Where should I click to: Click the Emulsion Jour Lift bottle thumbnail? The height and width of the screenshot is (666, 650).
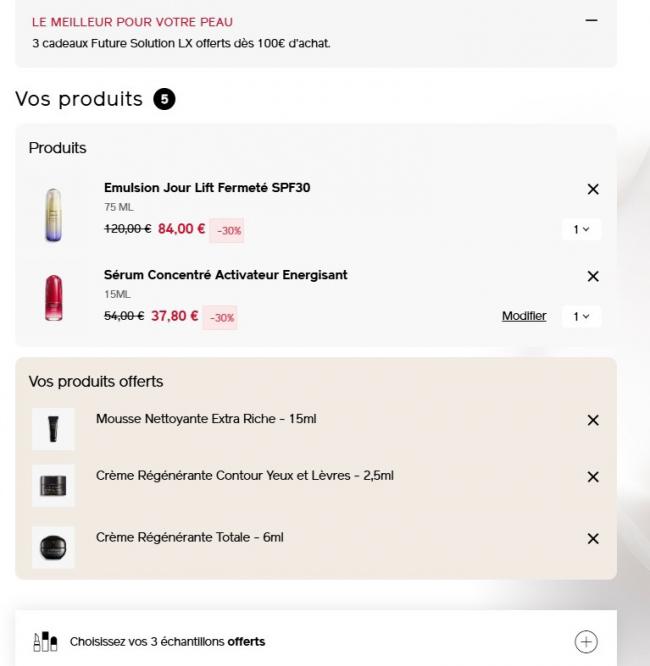point(53,215)
